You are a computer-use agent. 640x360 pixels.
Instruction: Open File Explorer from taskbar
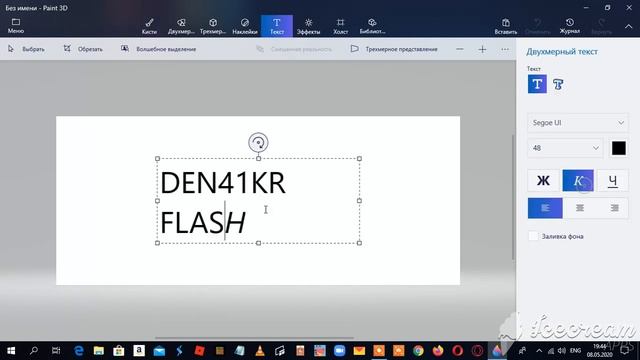[98, 351]
